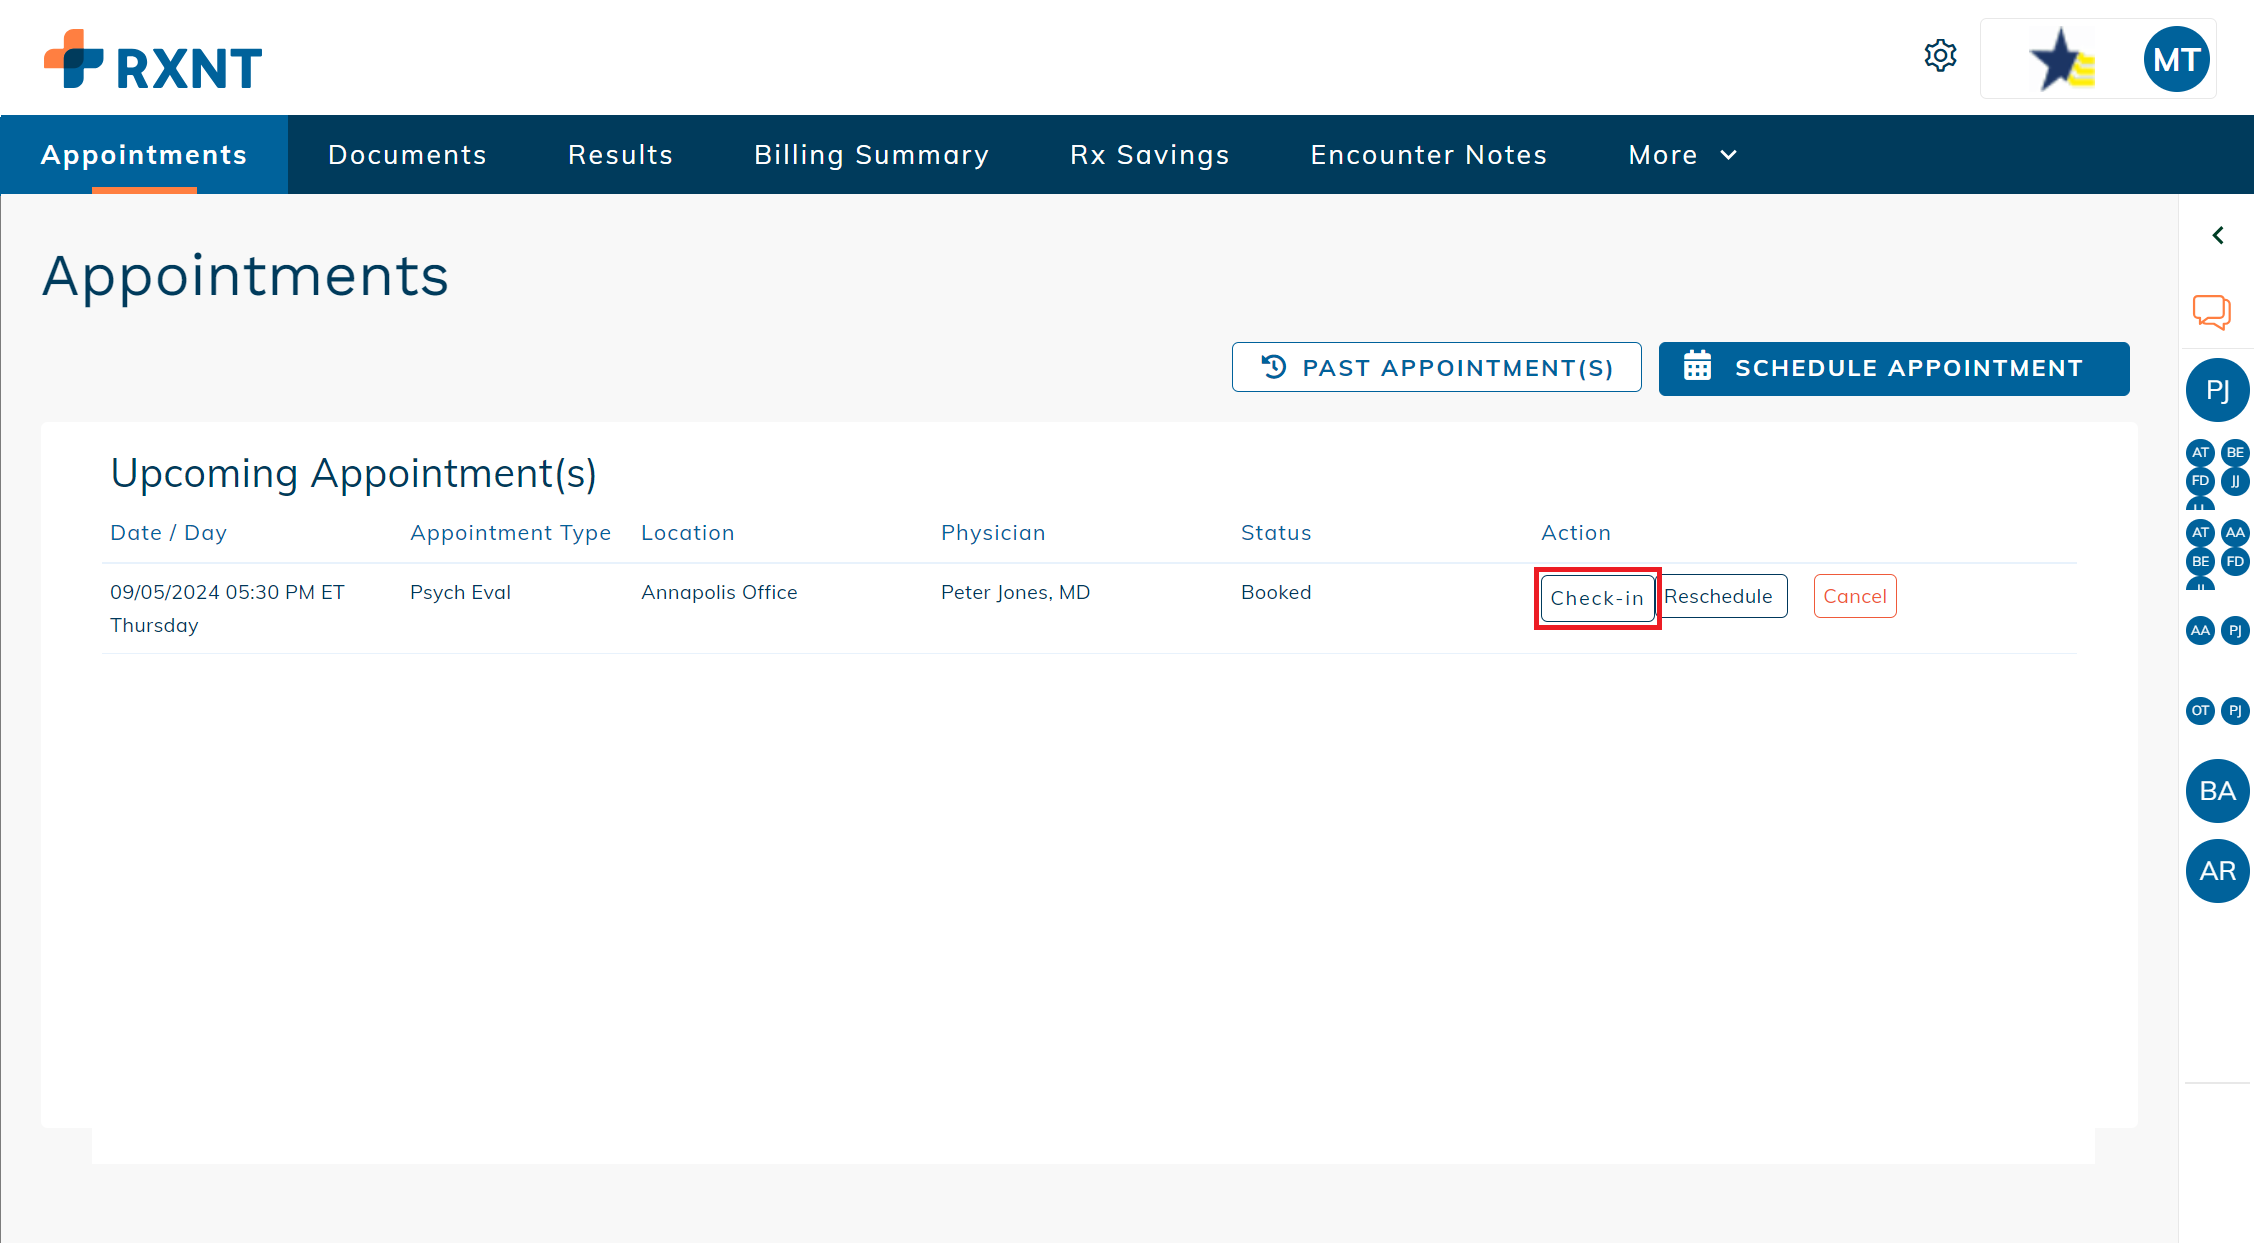Collapse the chat sidebar with the chevron
This screenshot has height=1243, width=2254.
pyautogui.click(x=2218, y=235)
